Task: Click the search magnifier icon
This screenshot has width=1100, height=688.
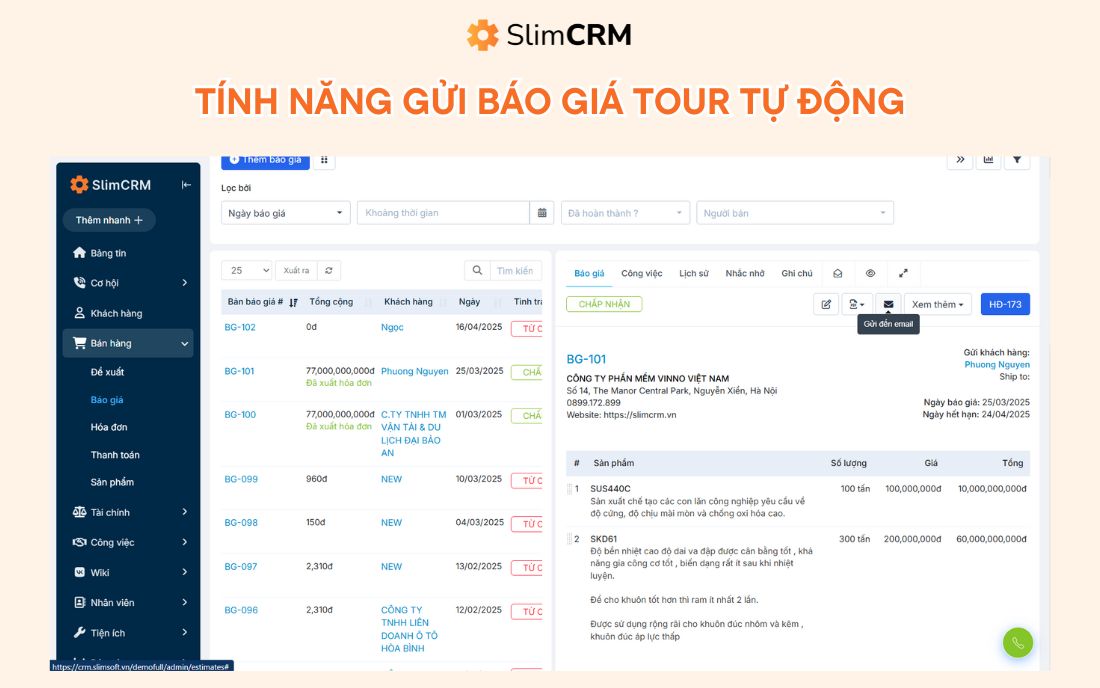Action: click(x=477, y=270)
